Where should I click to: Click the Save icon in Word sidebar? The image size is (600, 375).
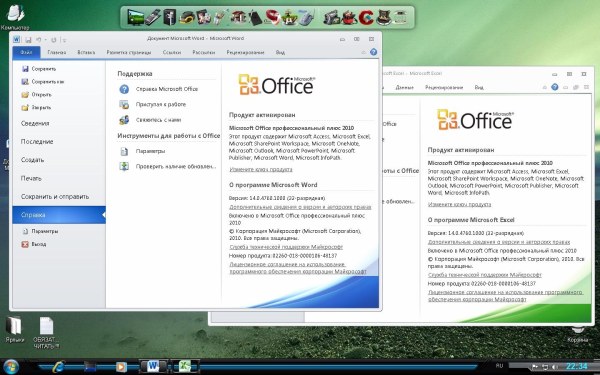point(25,69)
